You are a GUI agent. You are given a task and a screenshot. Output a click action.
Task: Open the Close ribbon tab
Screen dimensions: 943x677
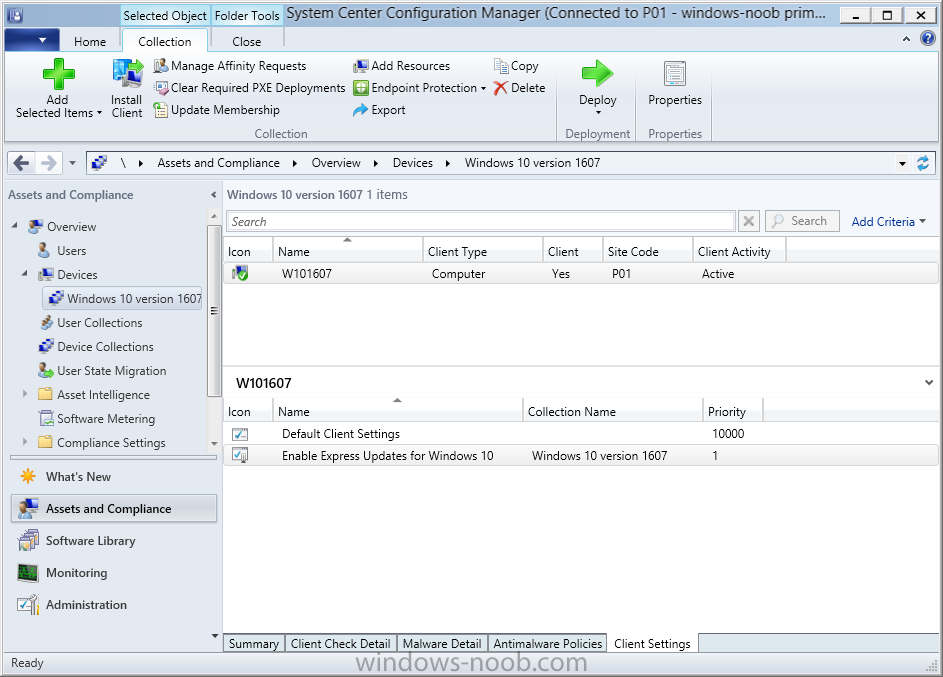247,41
